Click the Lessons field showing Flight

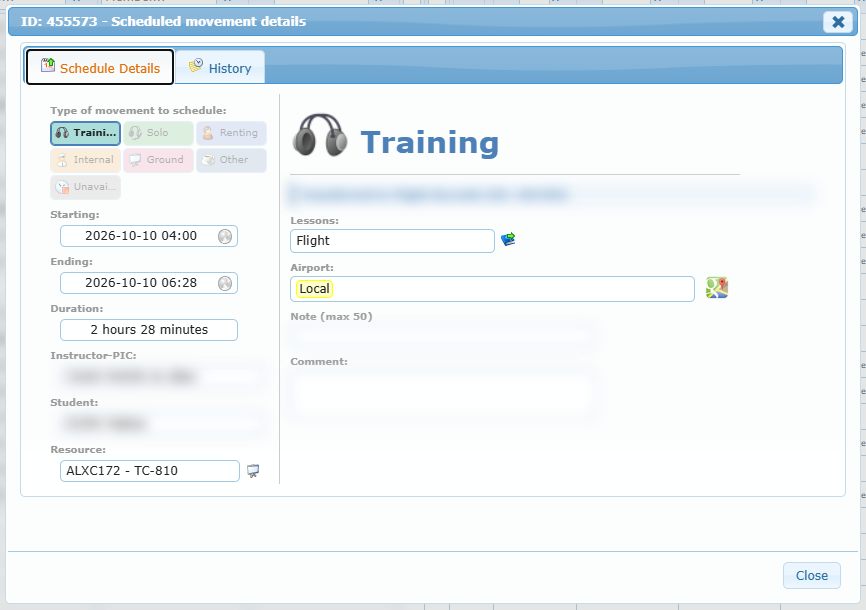(392, 241)
